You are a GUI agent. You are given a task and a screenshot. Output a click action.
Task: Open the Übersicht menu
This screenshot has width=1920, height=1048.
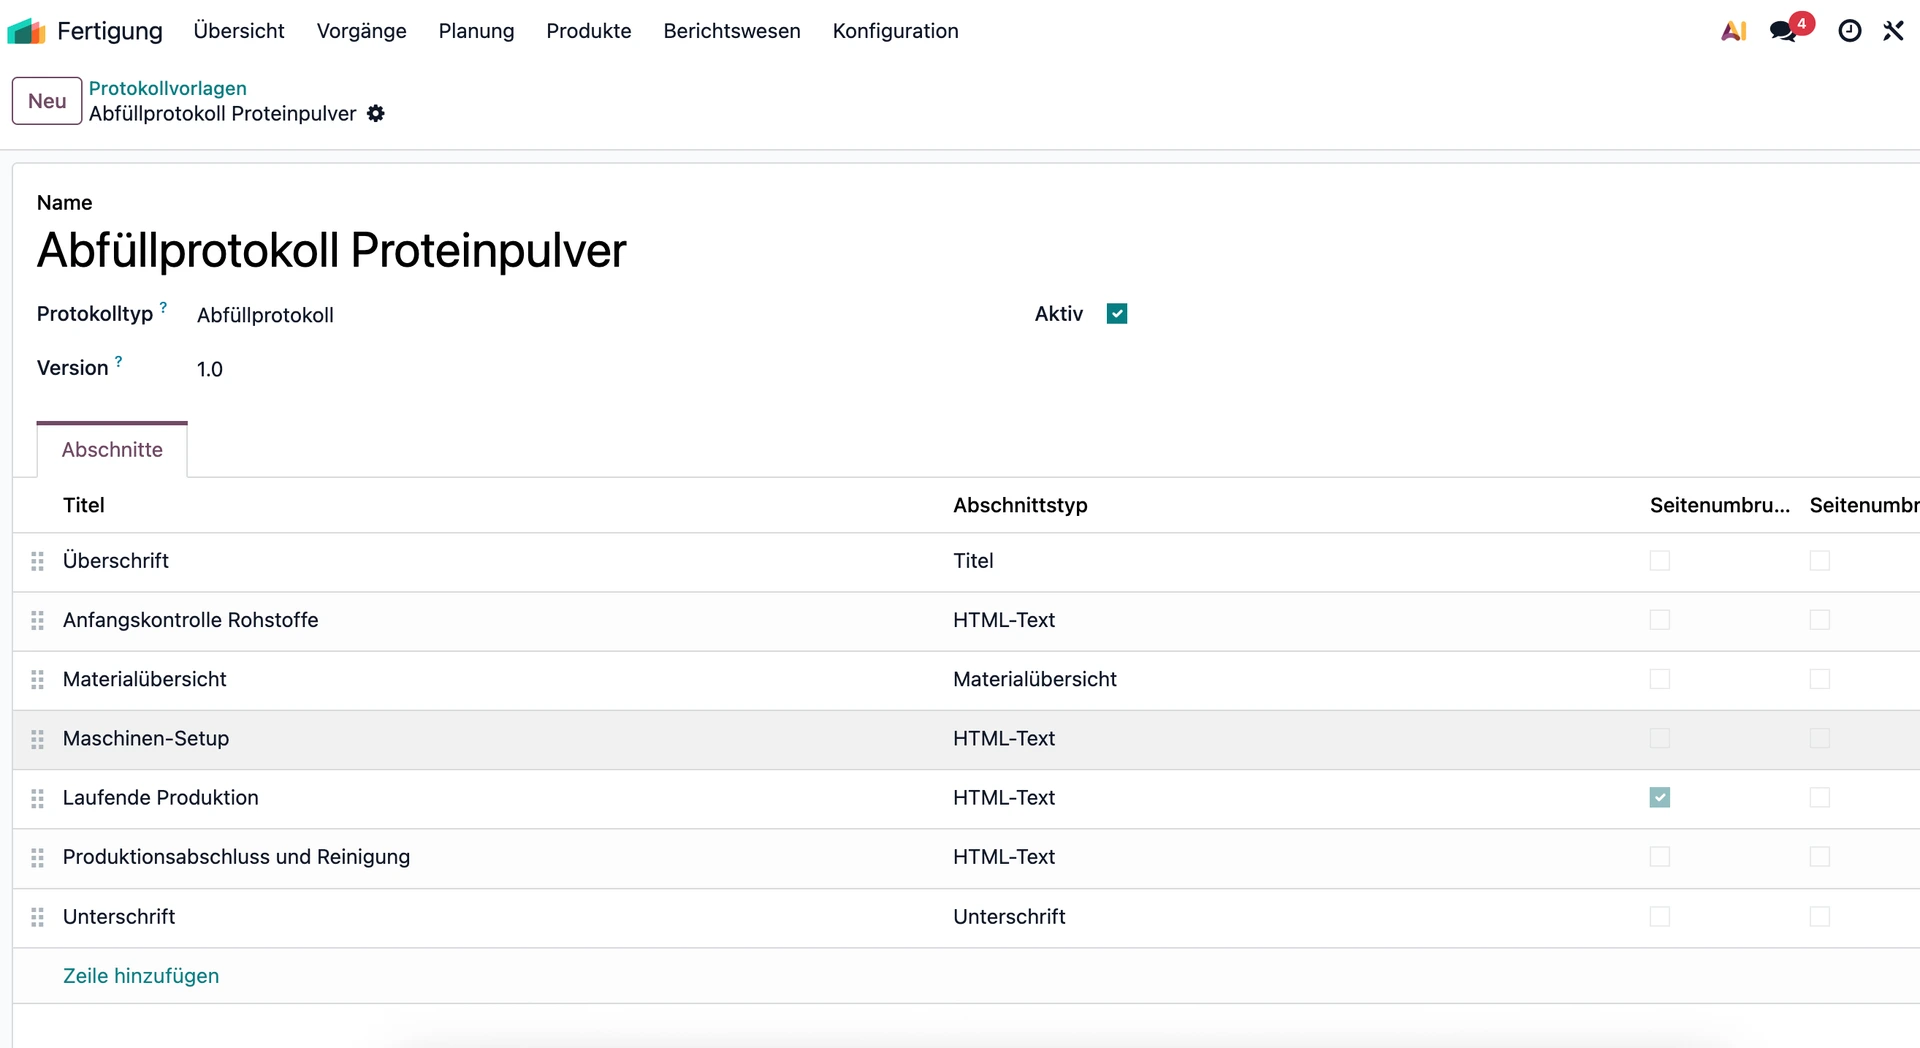(x=239, y=31)
